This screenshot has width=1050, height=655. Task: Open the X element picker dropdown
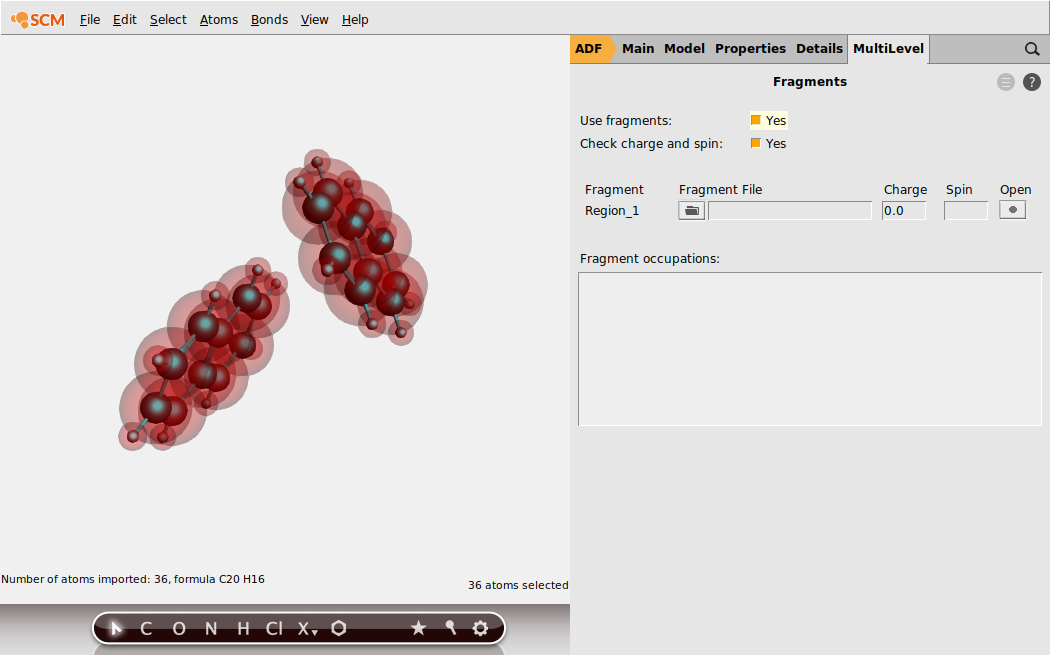[307, 629]
